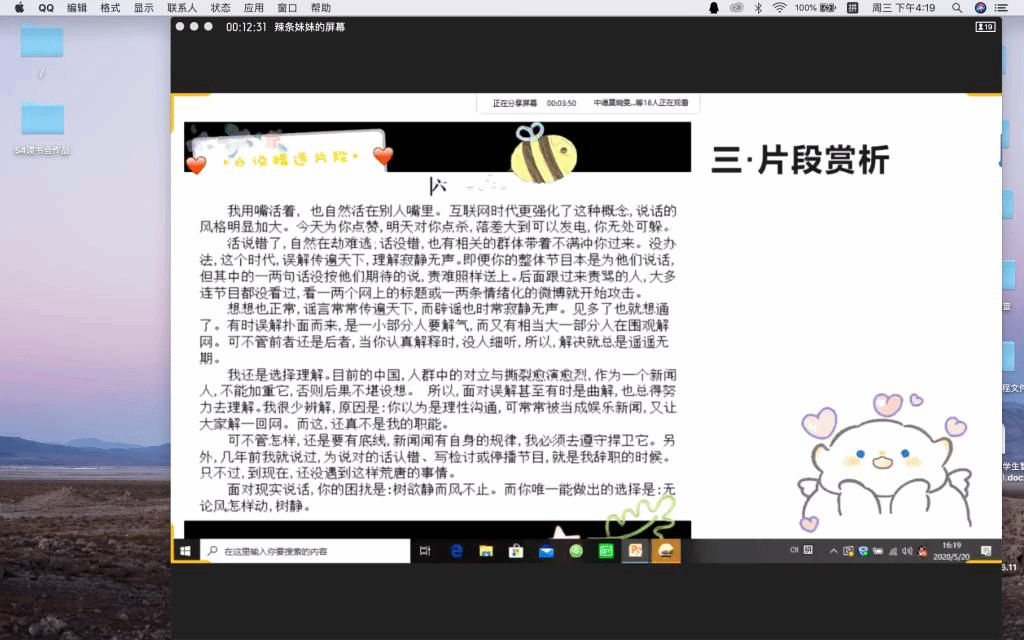Screen dimensions: 1024x640
Task: Open the 联系人 menu
Action: [182, 7]
